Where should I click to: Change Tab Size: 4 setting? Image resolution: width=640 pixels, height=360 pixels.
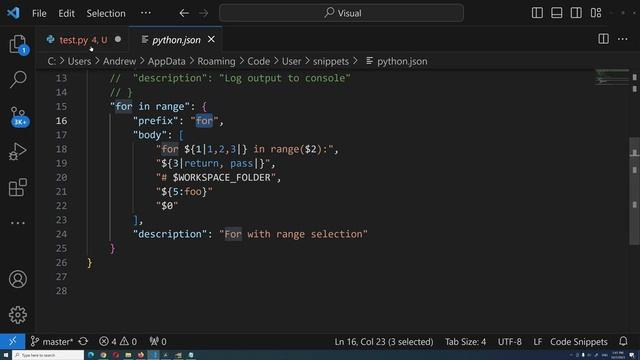pos(465,341)
